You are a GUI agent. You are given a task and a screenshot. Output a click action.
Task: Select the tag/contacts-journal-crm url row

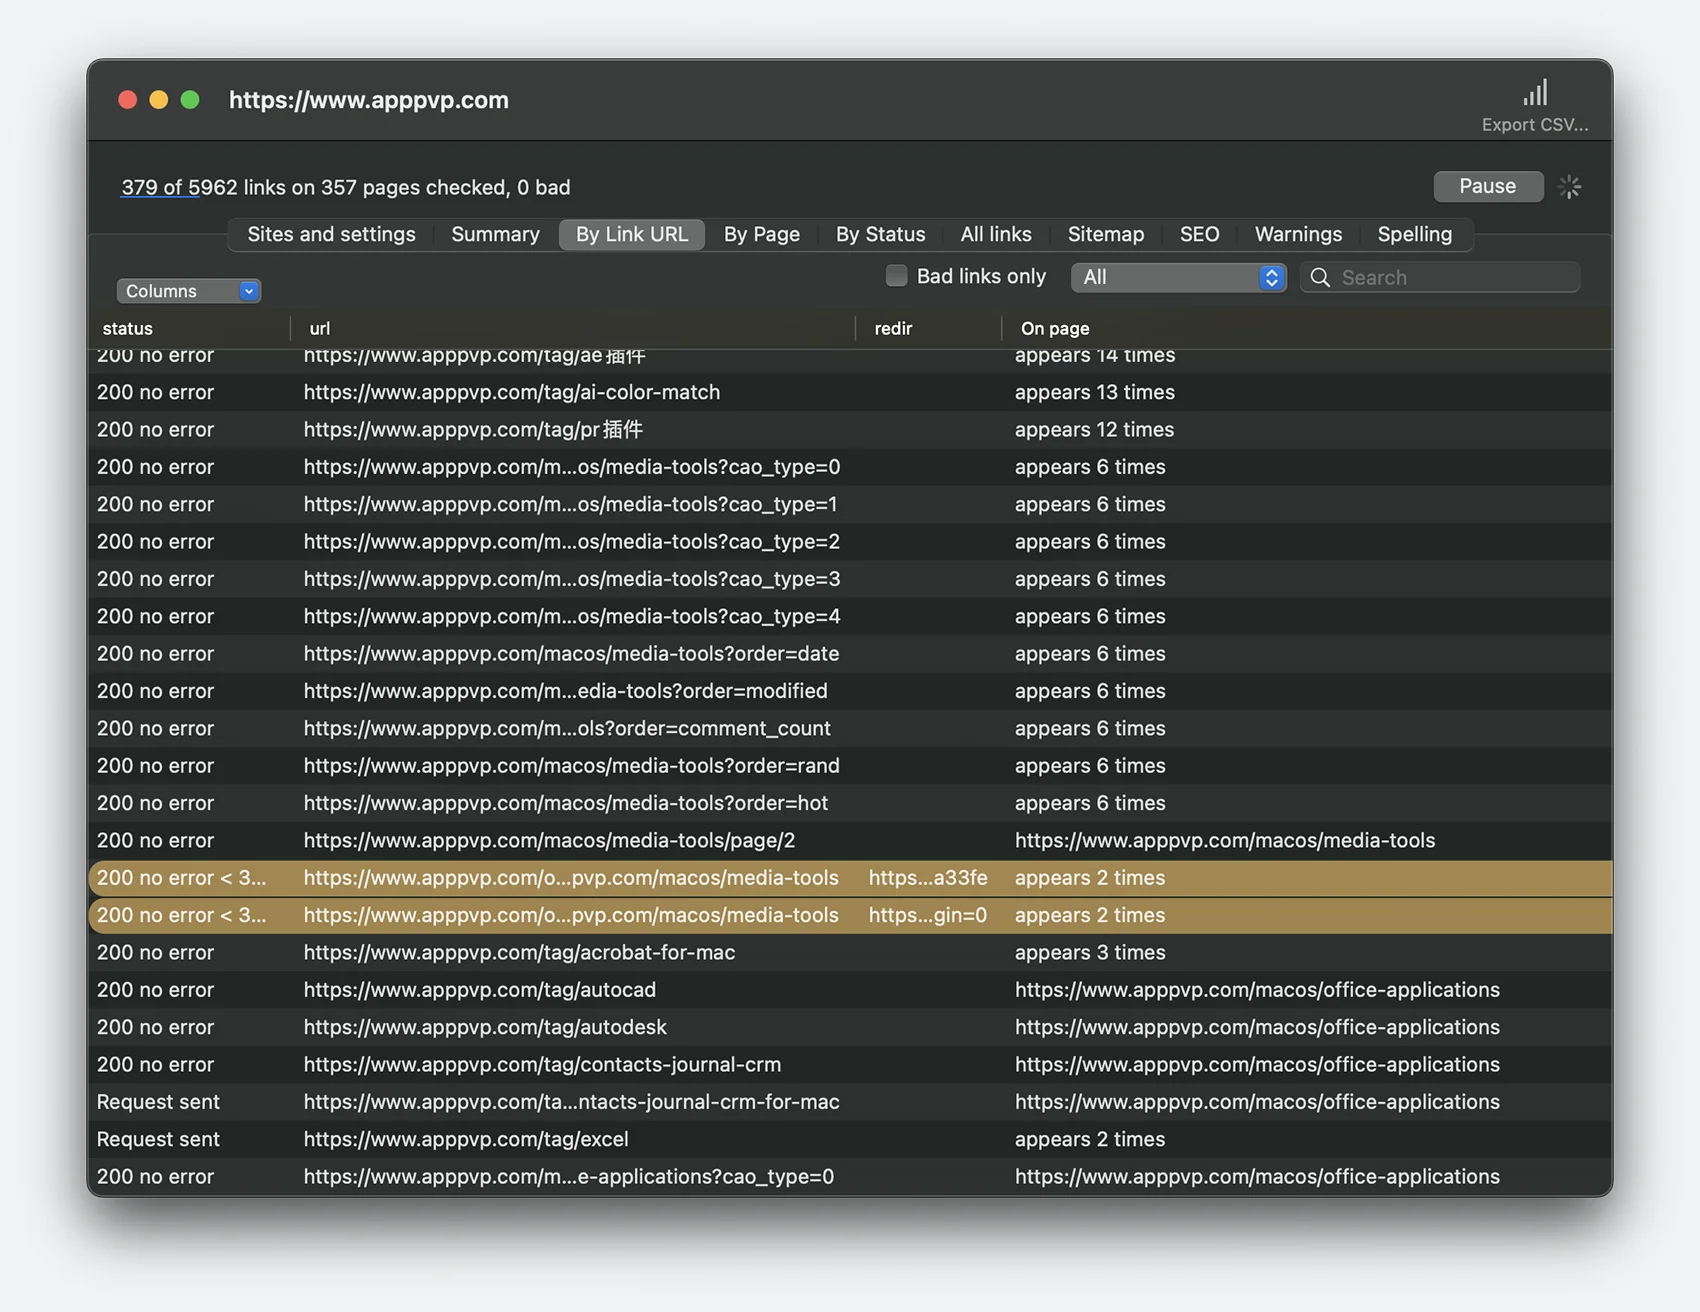click(x=542, y=1064)
